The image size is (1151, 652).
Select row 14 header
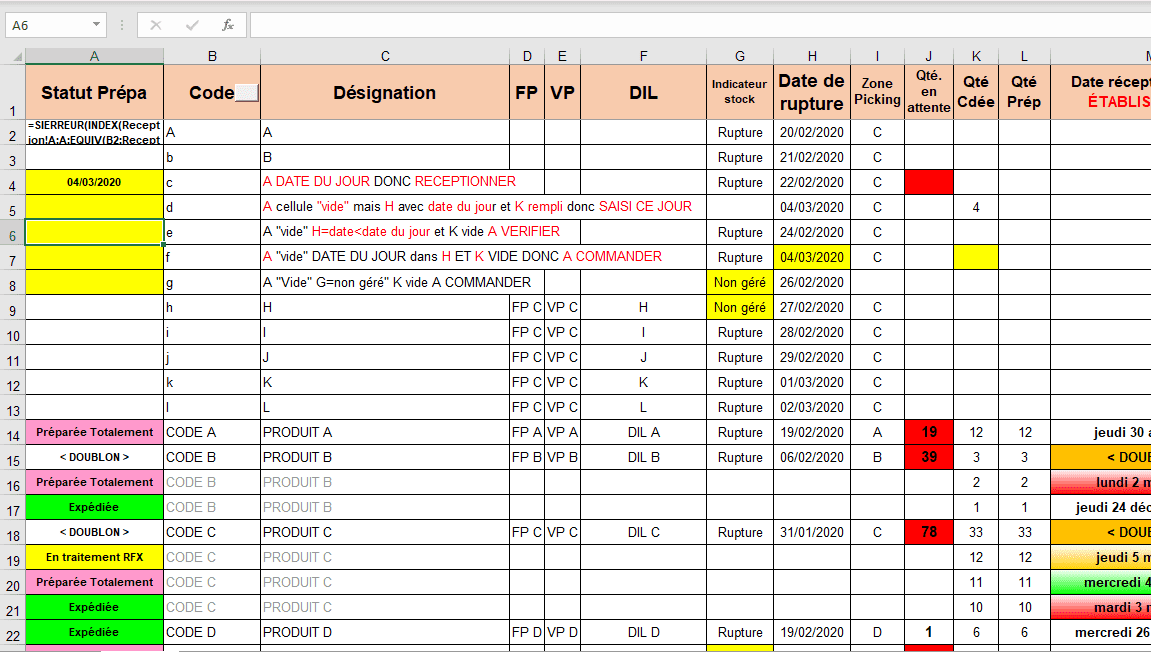[x=12, y=433]
